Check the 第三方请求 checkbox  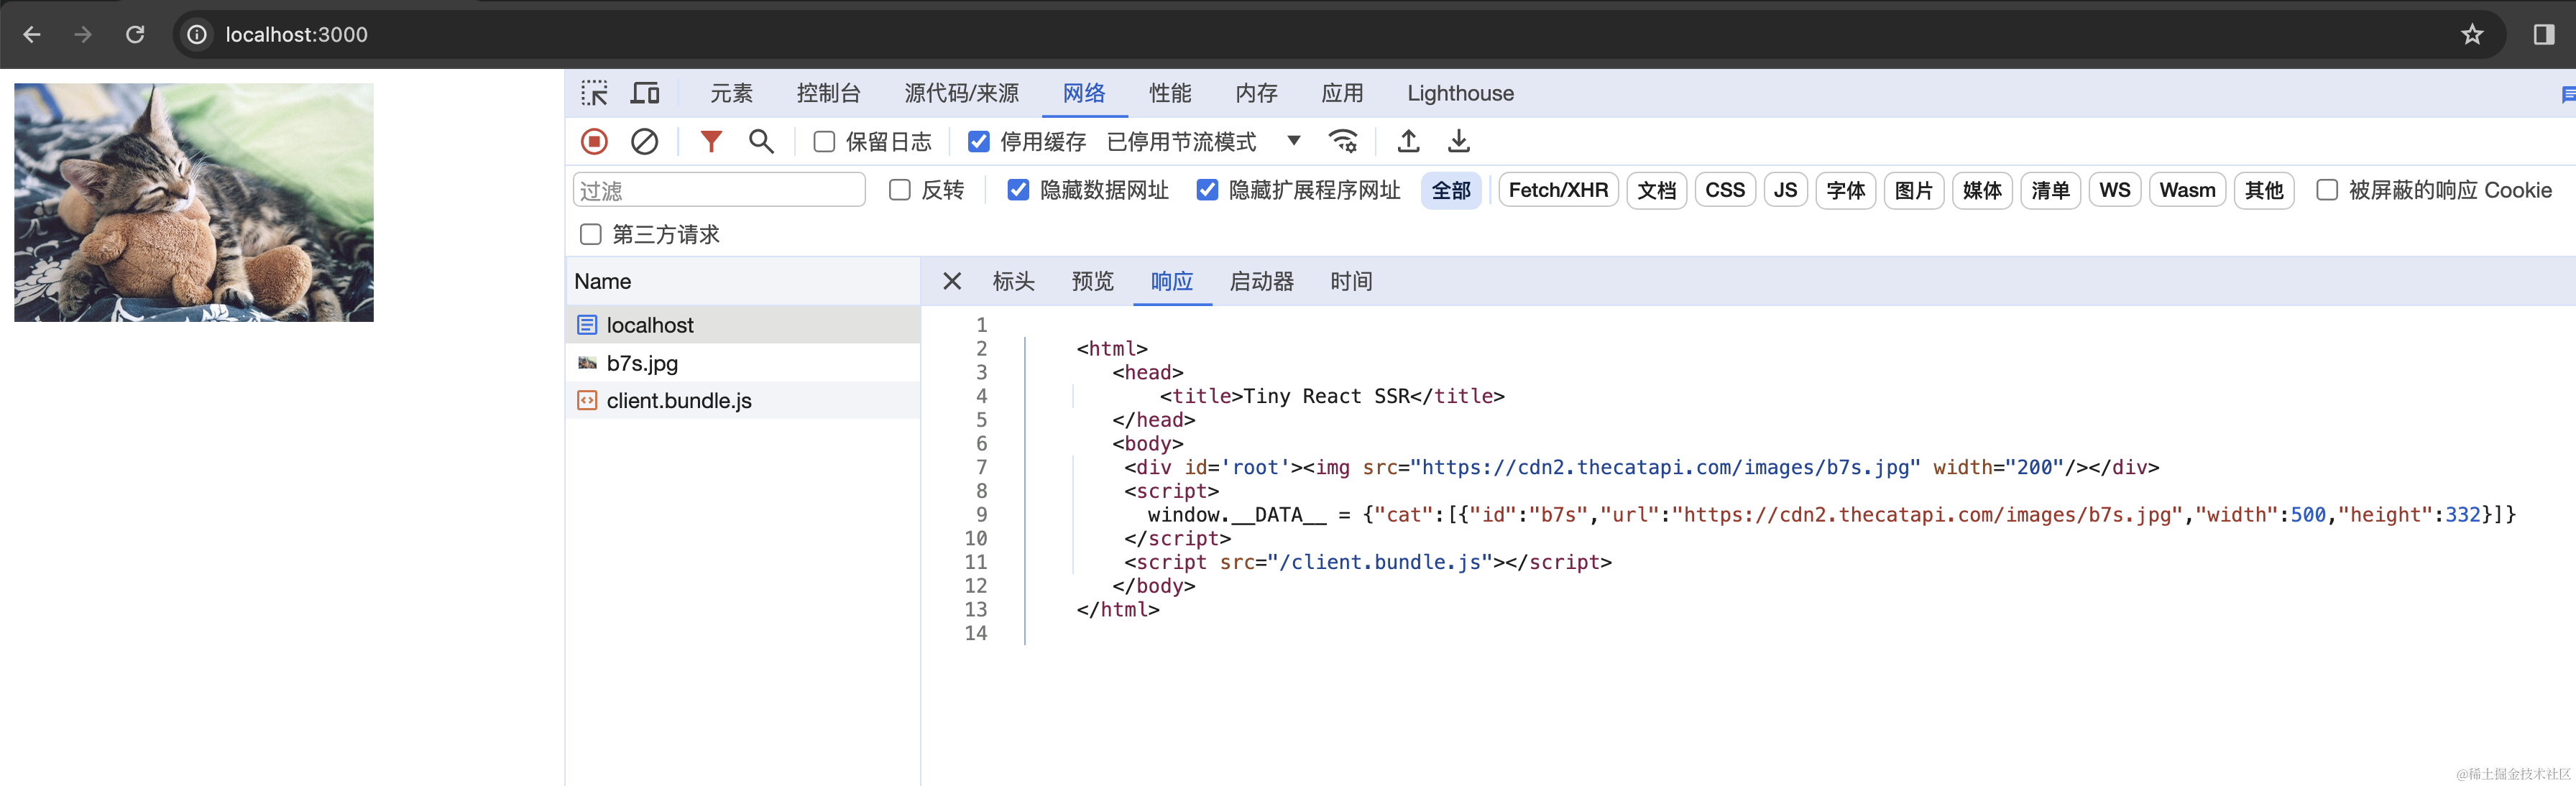(591, 234)
